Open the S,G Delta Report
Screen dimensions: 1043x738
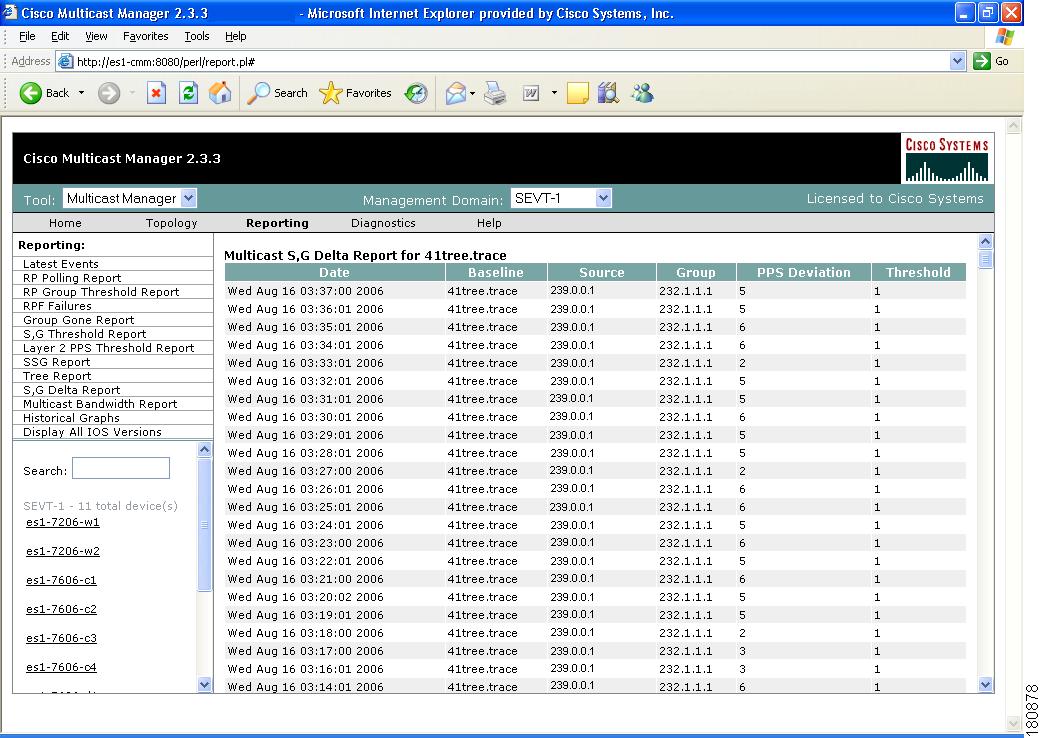pyautogui.click(x=72, y=390)
